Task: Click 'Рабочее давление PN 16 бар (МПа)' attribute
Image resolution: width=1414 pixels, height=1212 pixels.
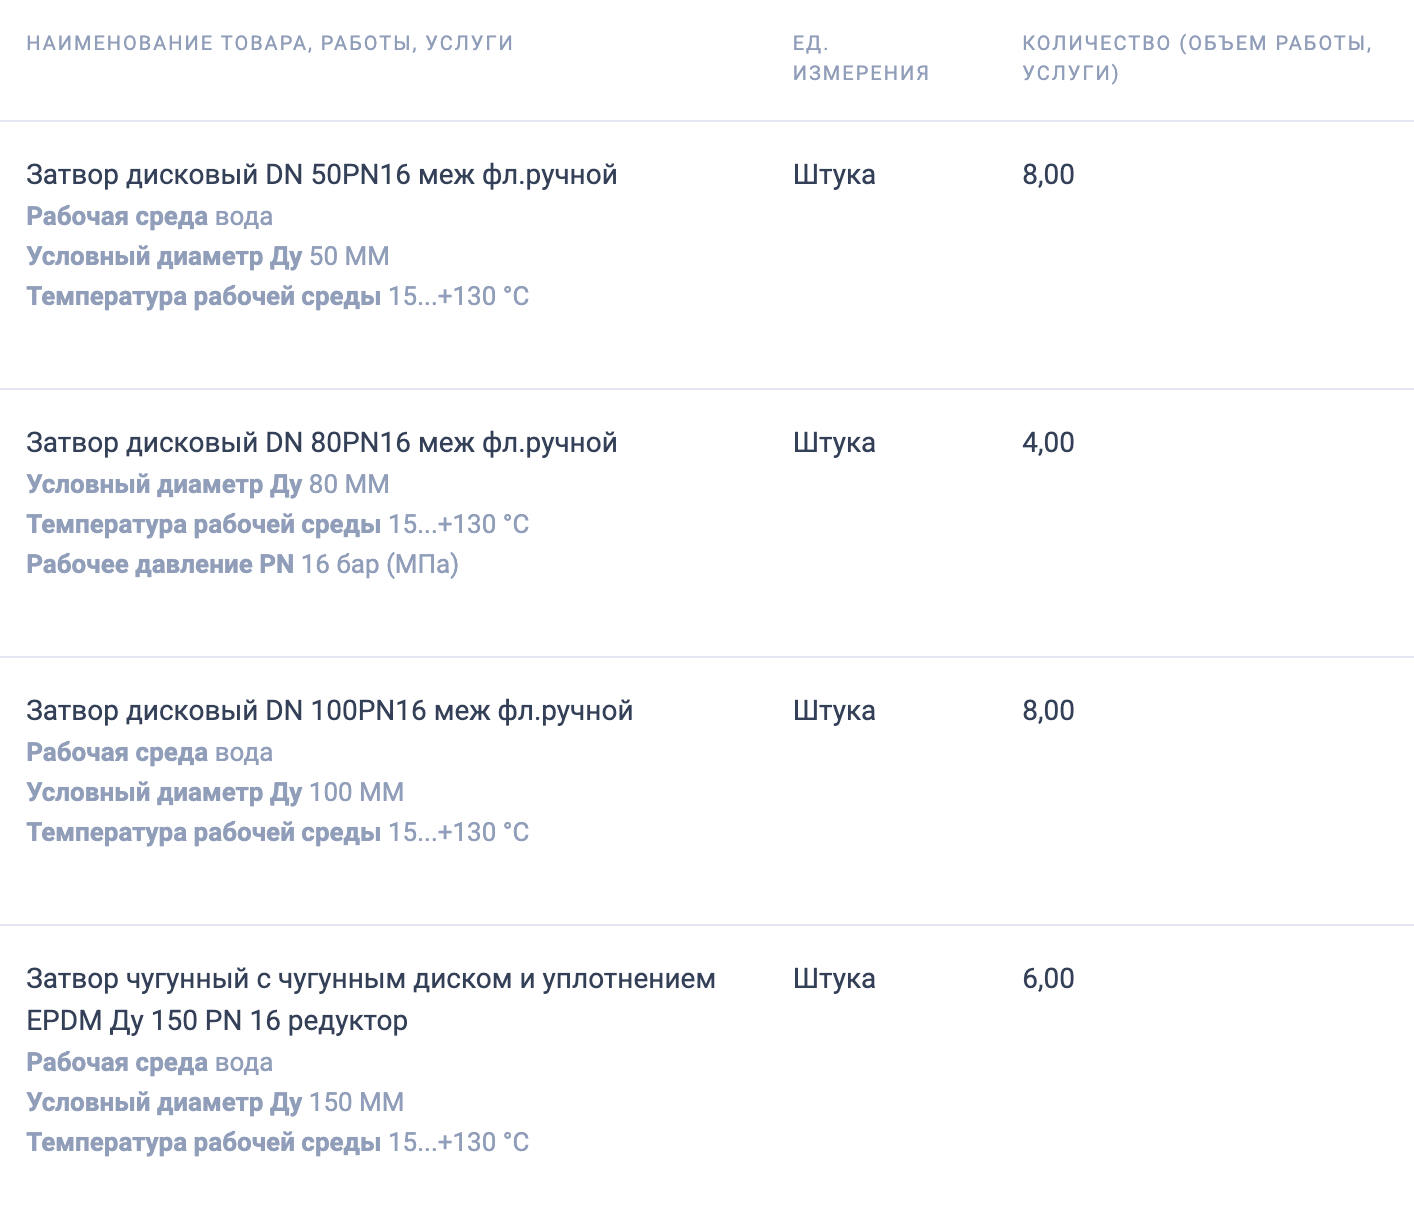Action: click(x=242, y=564)
